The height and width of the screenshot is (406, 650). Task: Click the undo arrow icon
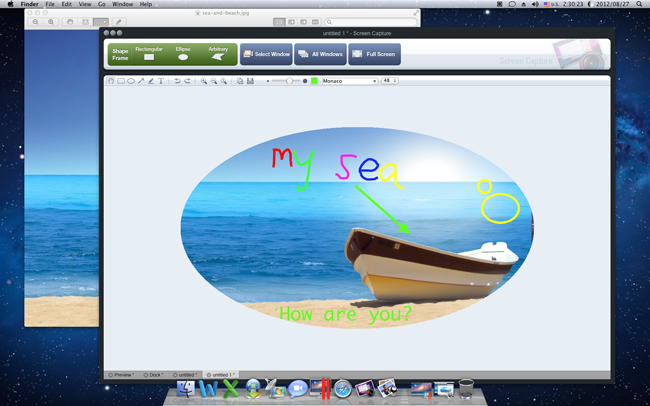click(177, 81)
